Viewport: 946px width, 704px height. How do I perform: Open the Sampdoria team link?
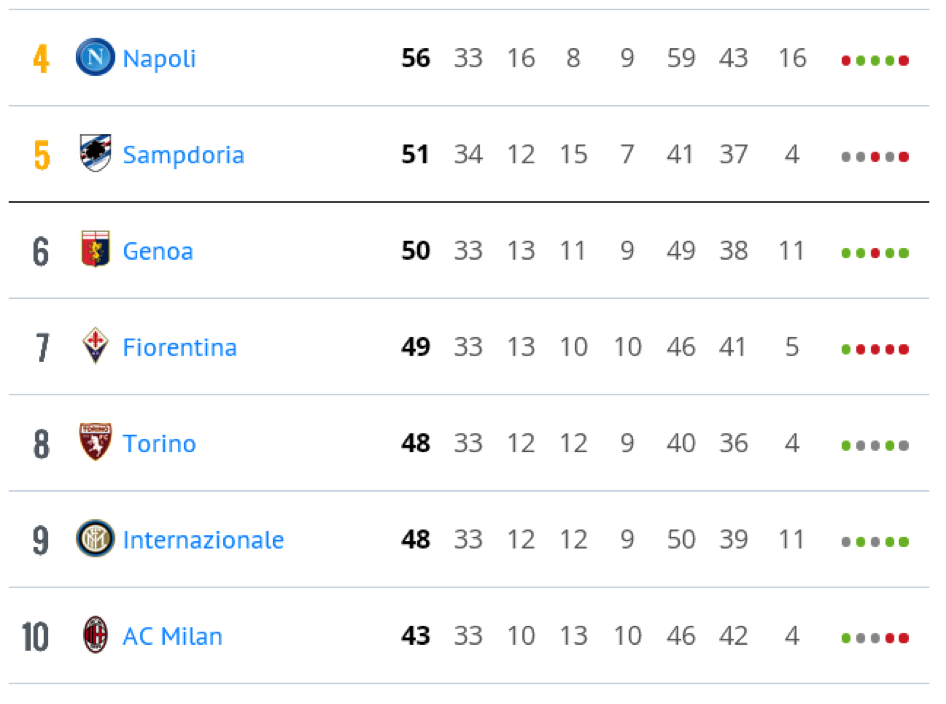pyautogui.click(x=183, y=155)
